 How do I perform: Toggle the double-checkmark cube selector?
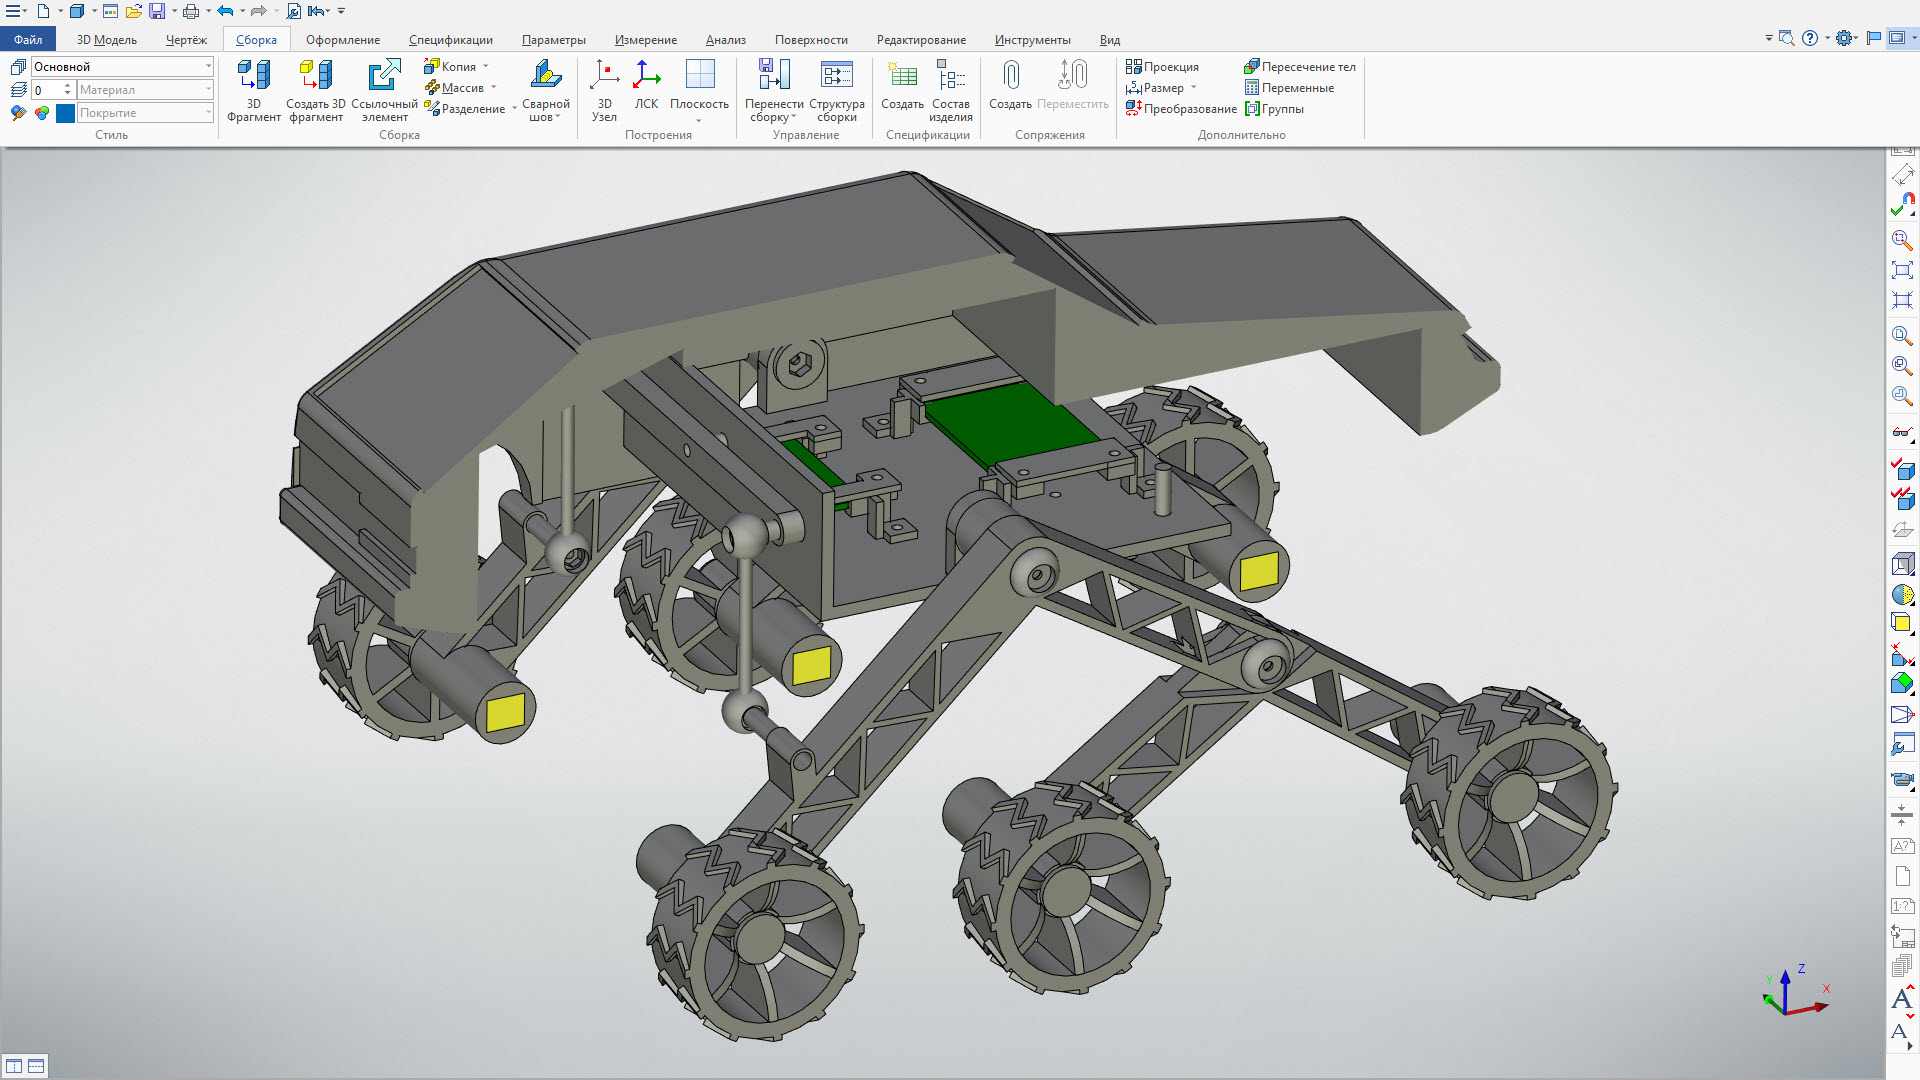1902,498
